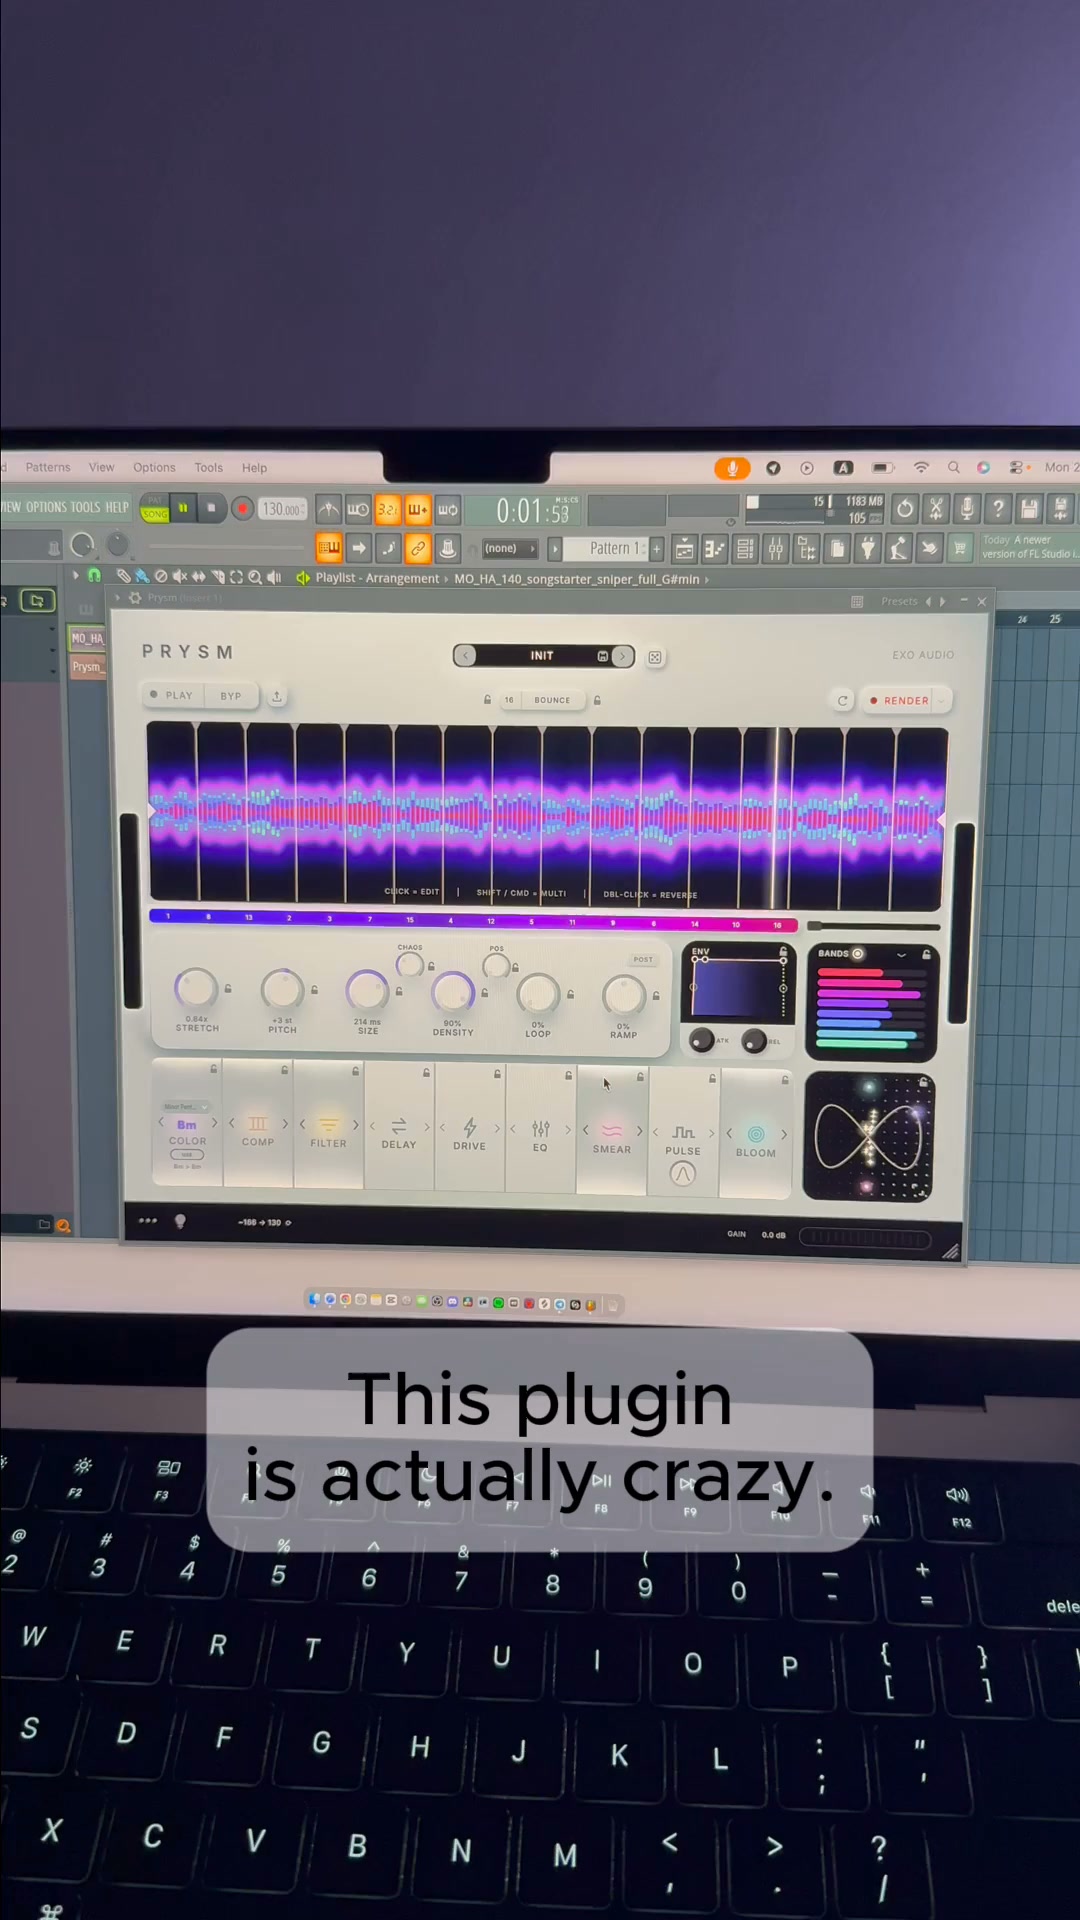Toggle the BYP bypass button

pyautogui.click(x=231, y=696)
